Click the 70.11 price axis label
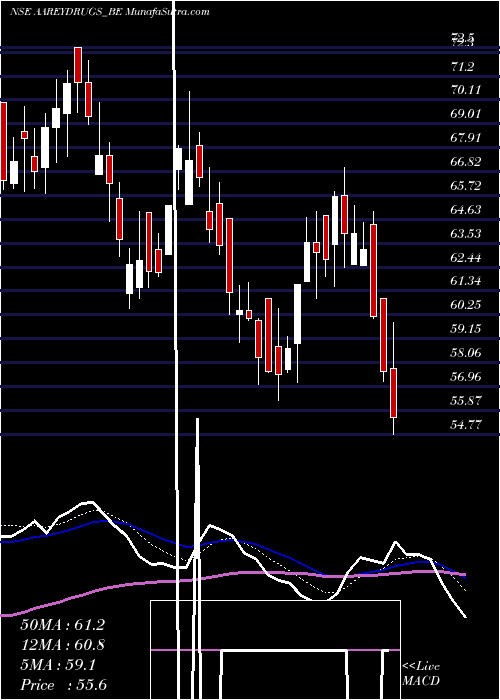This screenshot has width=500, height=700. coord(466,90)
